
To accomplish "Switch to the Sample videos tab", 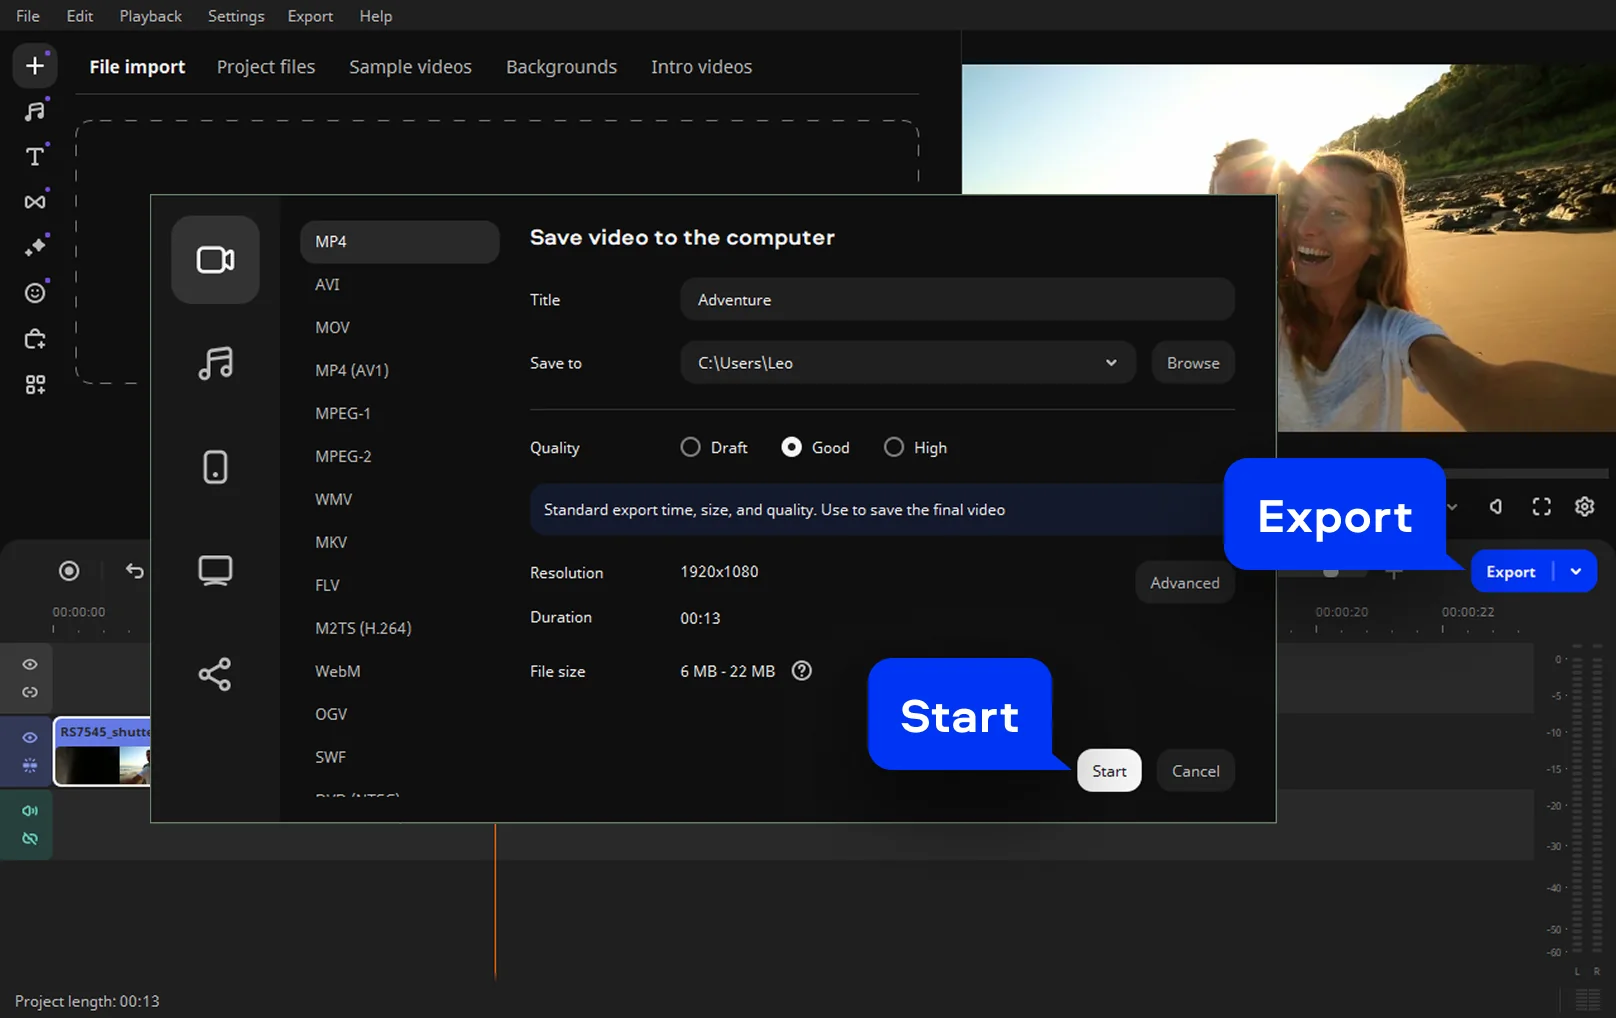I will (410, 67).
